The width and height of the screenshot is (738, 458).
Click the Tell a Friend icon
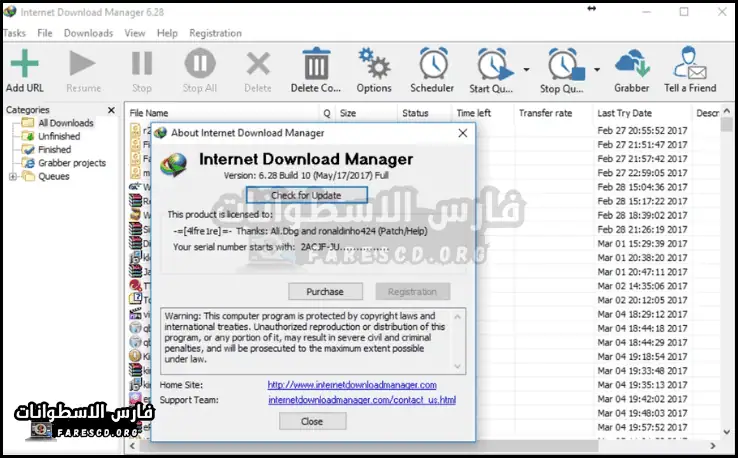coord(690,66)
